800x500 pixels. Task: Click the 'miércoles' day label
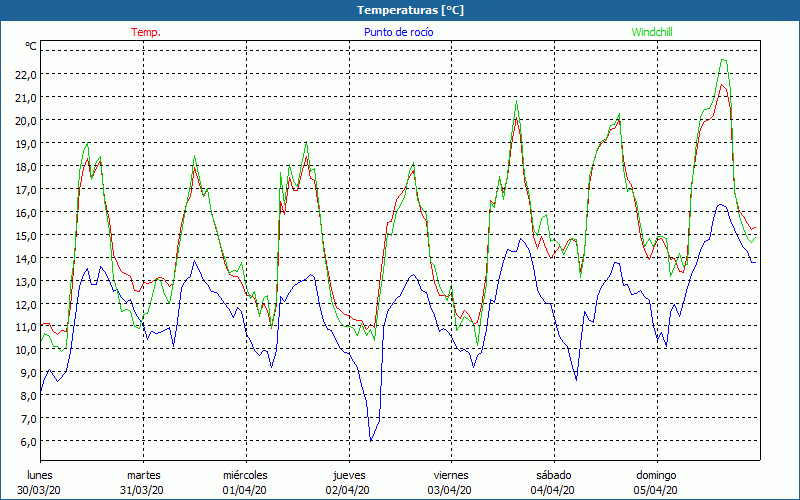[245, 475]
